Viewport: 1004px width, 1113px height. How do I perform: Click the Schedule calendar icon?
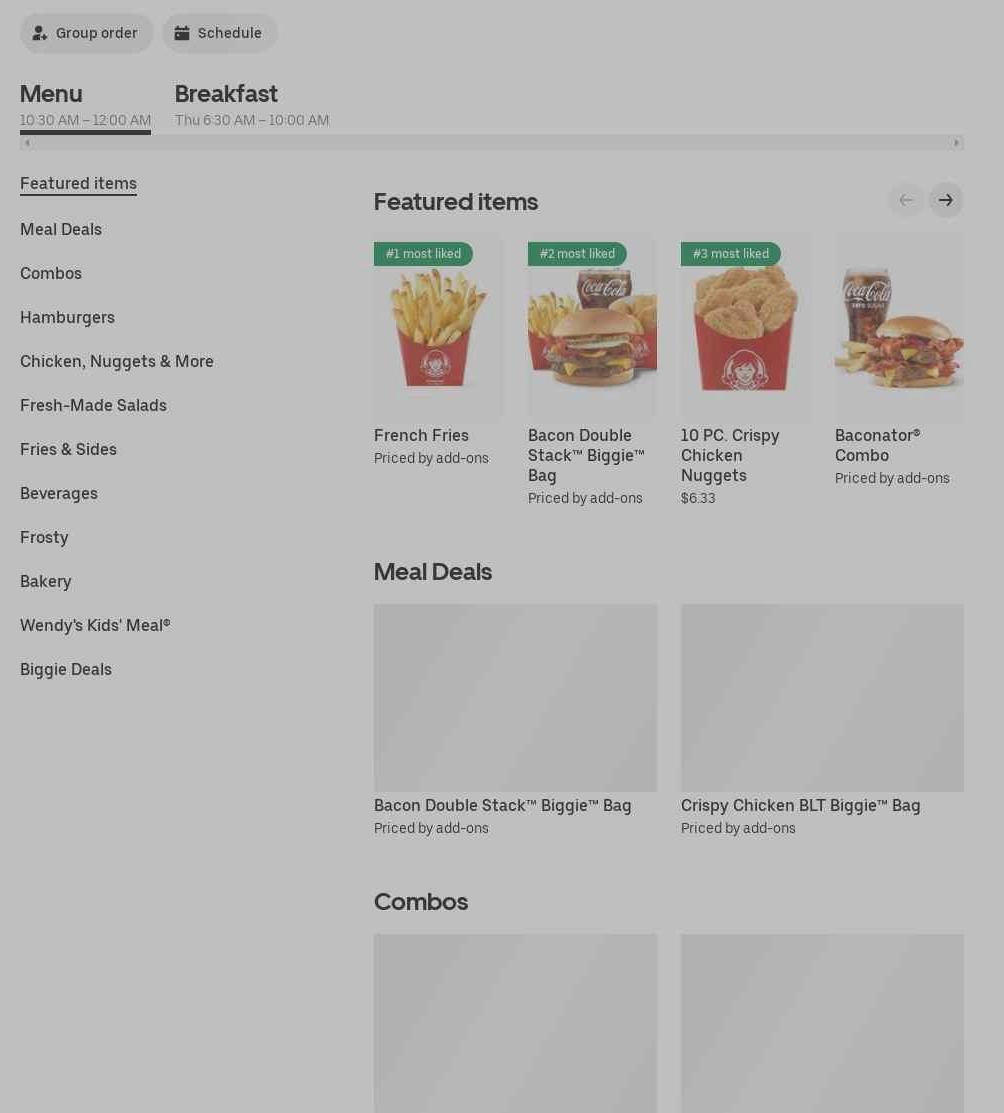(x=182, y=33)
